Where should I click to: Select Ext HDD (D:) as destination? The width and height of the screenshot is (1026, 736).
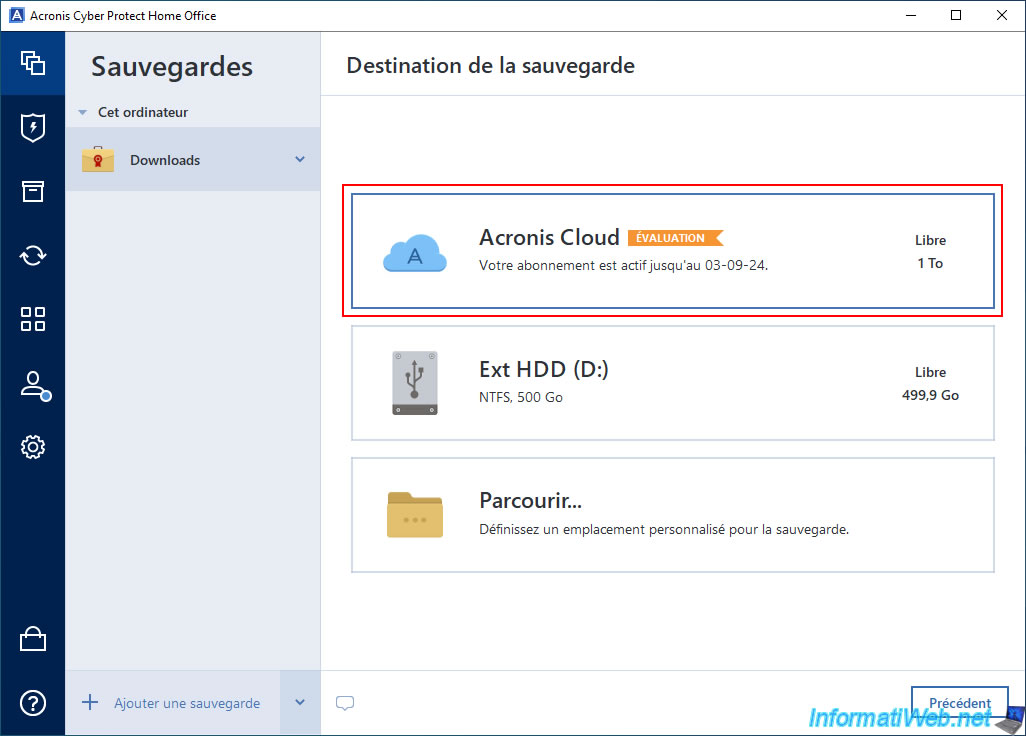coord(673,383)
